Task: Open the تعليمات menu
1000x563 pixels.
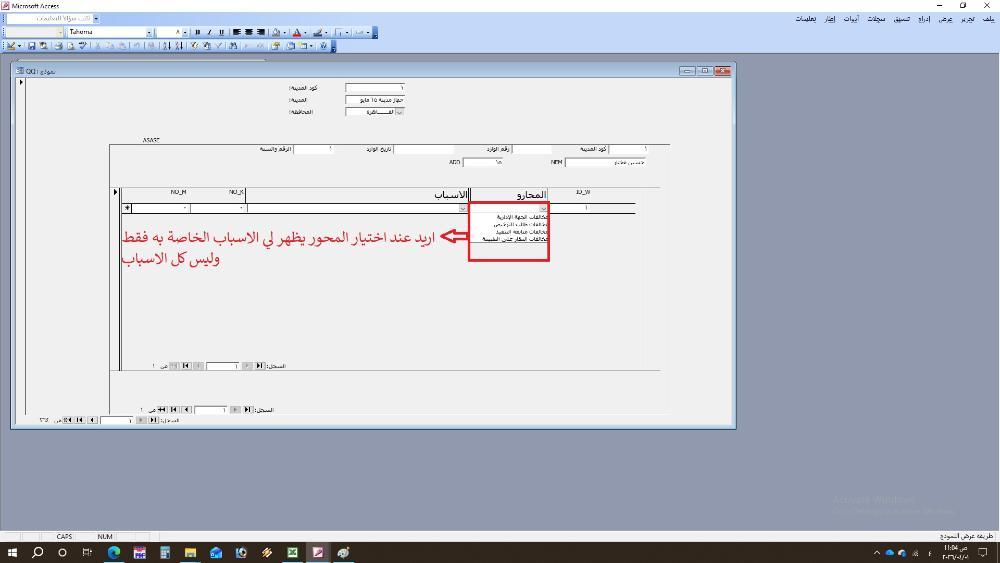Action: click(805, 19)
